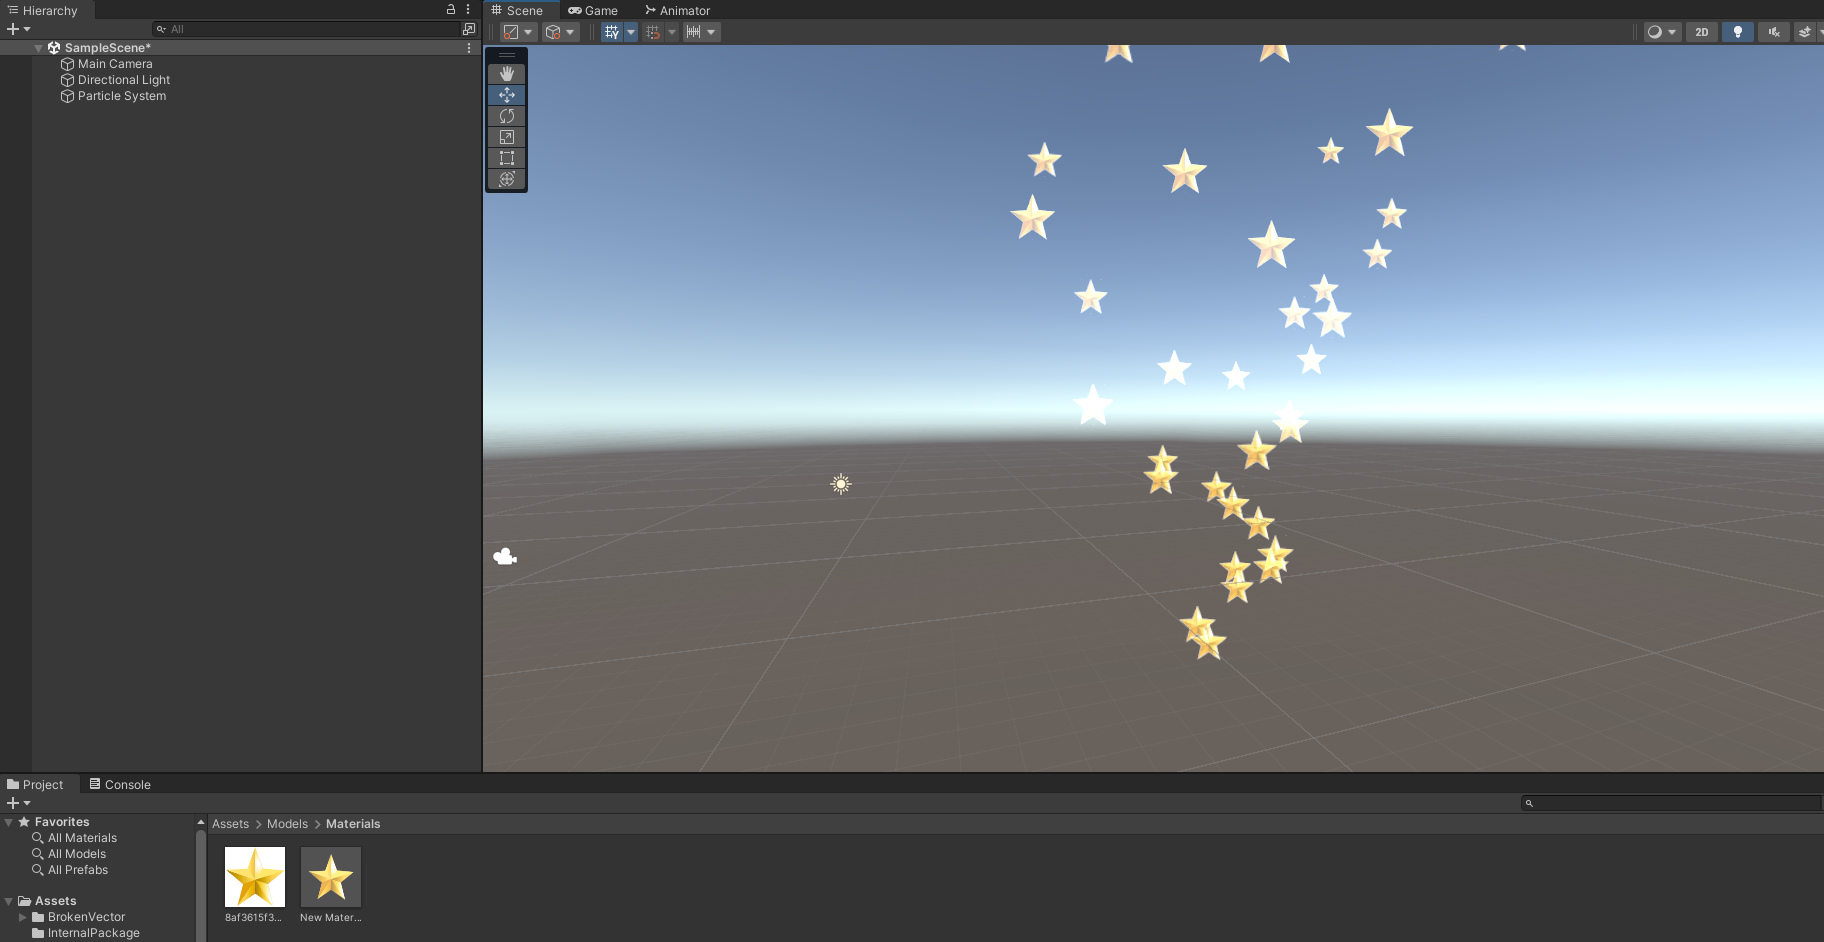Image resolution: width=1824 pixels, height=942 pixels.
Task: Click the Hierarchy panel lock icon
Action: tap(451, 9)
